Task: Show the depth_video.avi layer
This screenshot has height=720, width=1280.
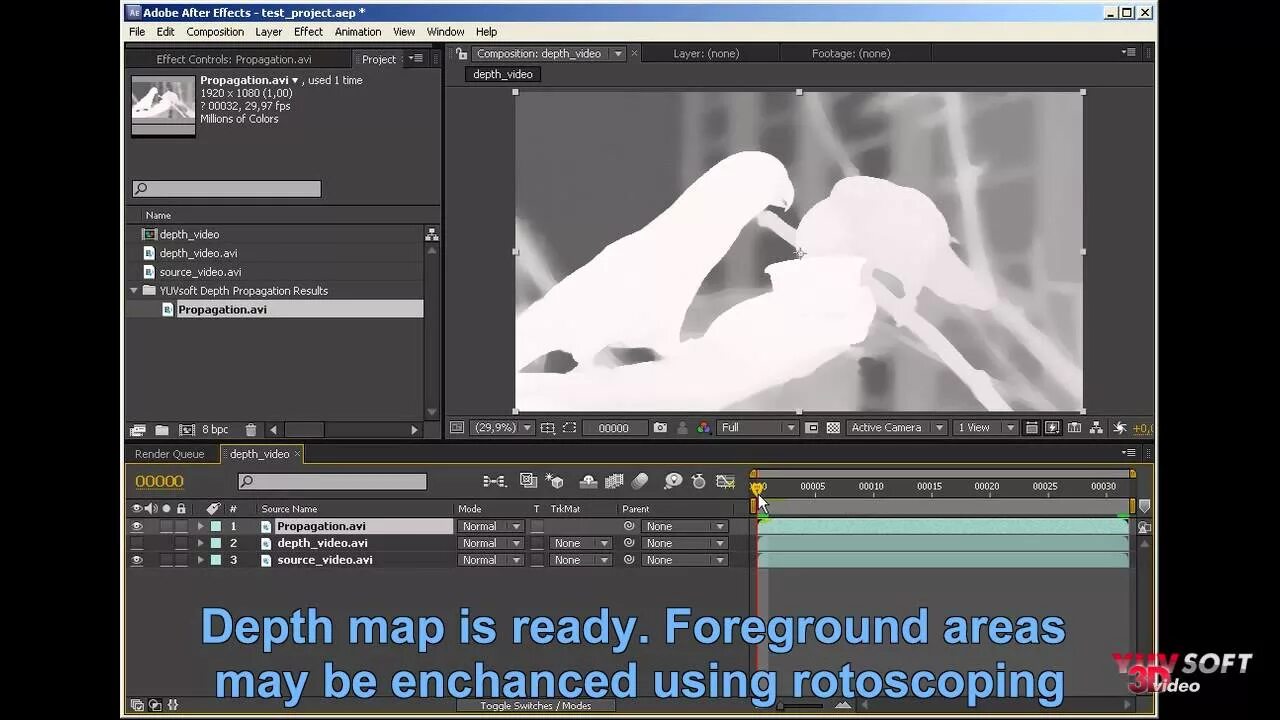Action: click(137, 543)
